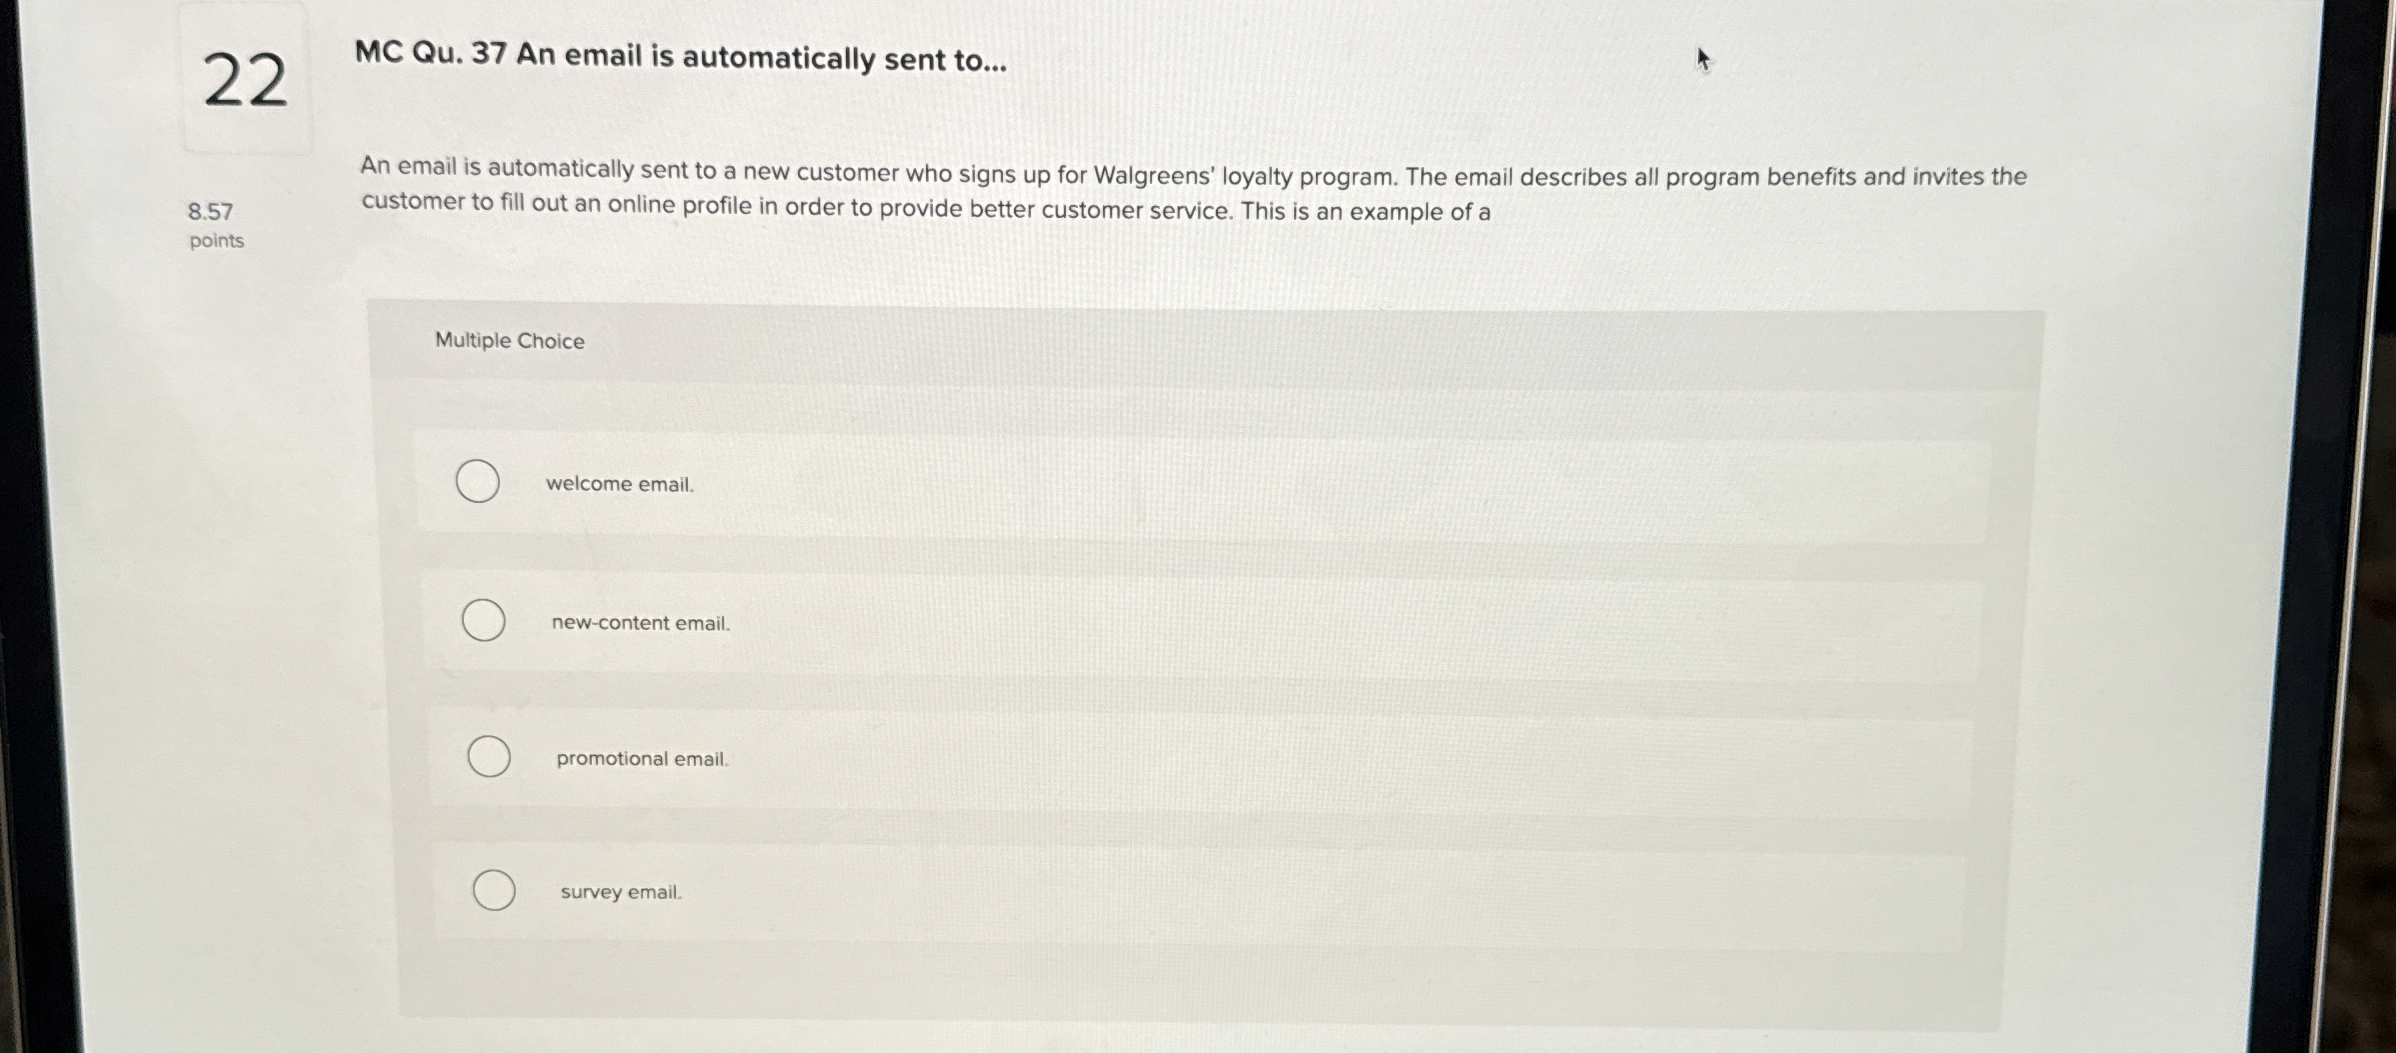Click the welcome email answer label

click(620, 485)
